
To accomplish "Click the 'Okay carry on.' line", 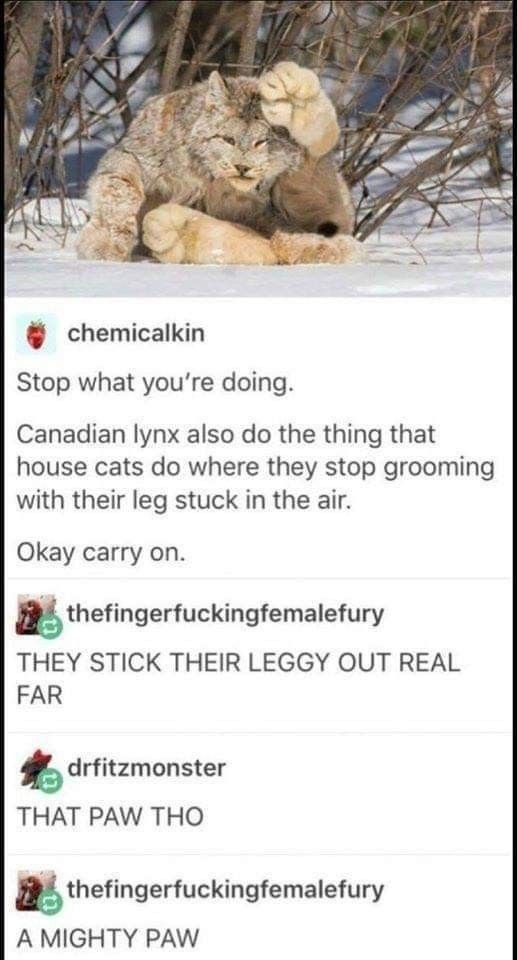I will [x=100, y=552].
